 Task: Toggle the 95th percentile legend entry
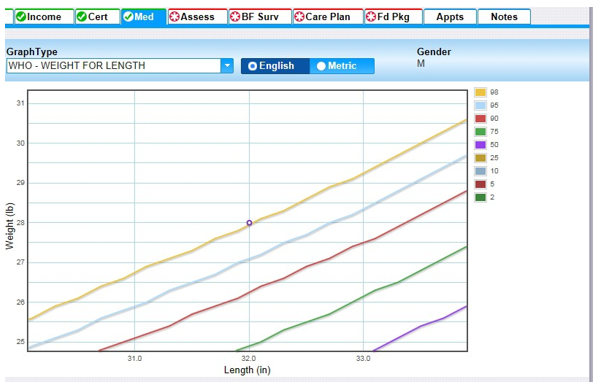[x=487, y=105]
